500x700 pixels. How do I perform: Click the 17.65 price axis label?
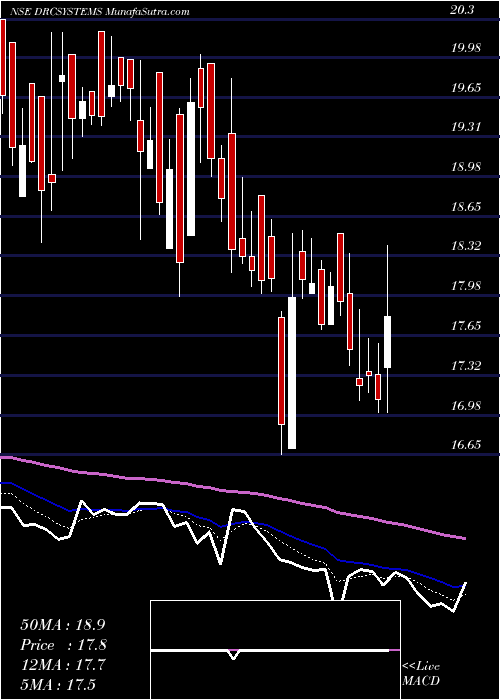pos(466,326)
